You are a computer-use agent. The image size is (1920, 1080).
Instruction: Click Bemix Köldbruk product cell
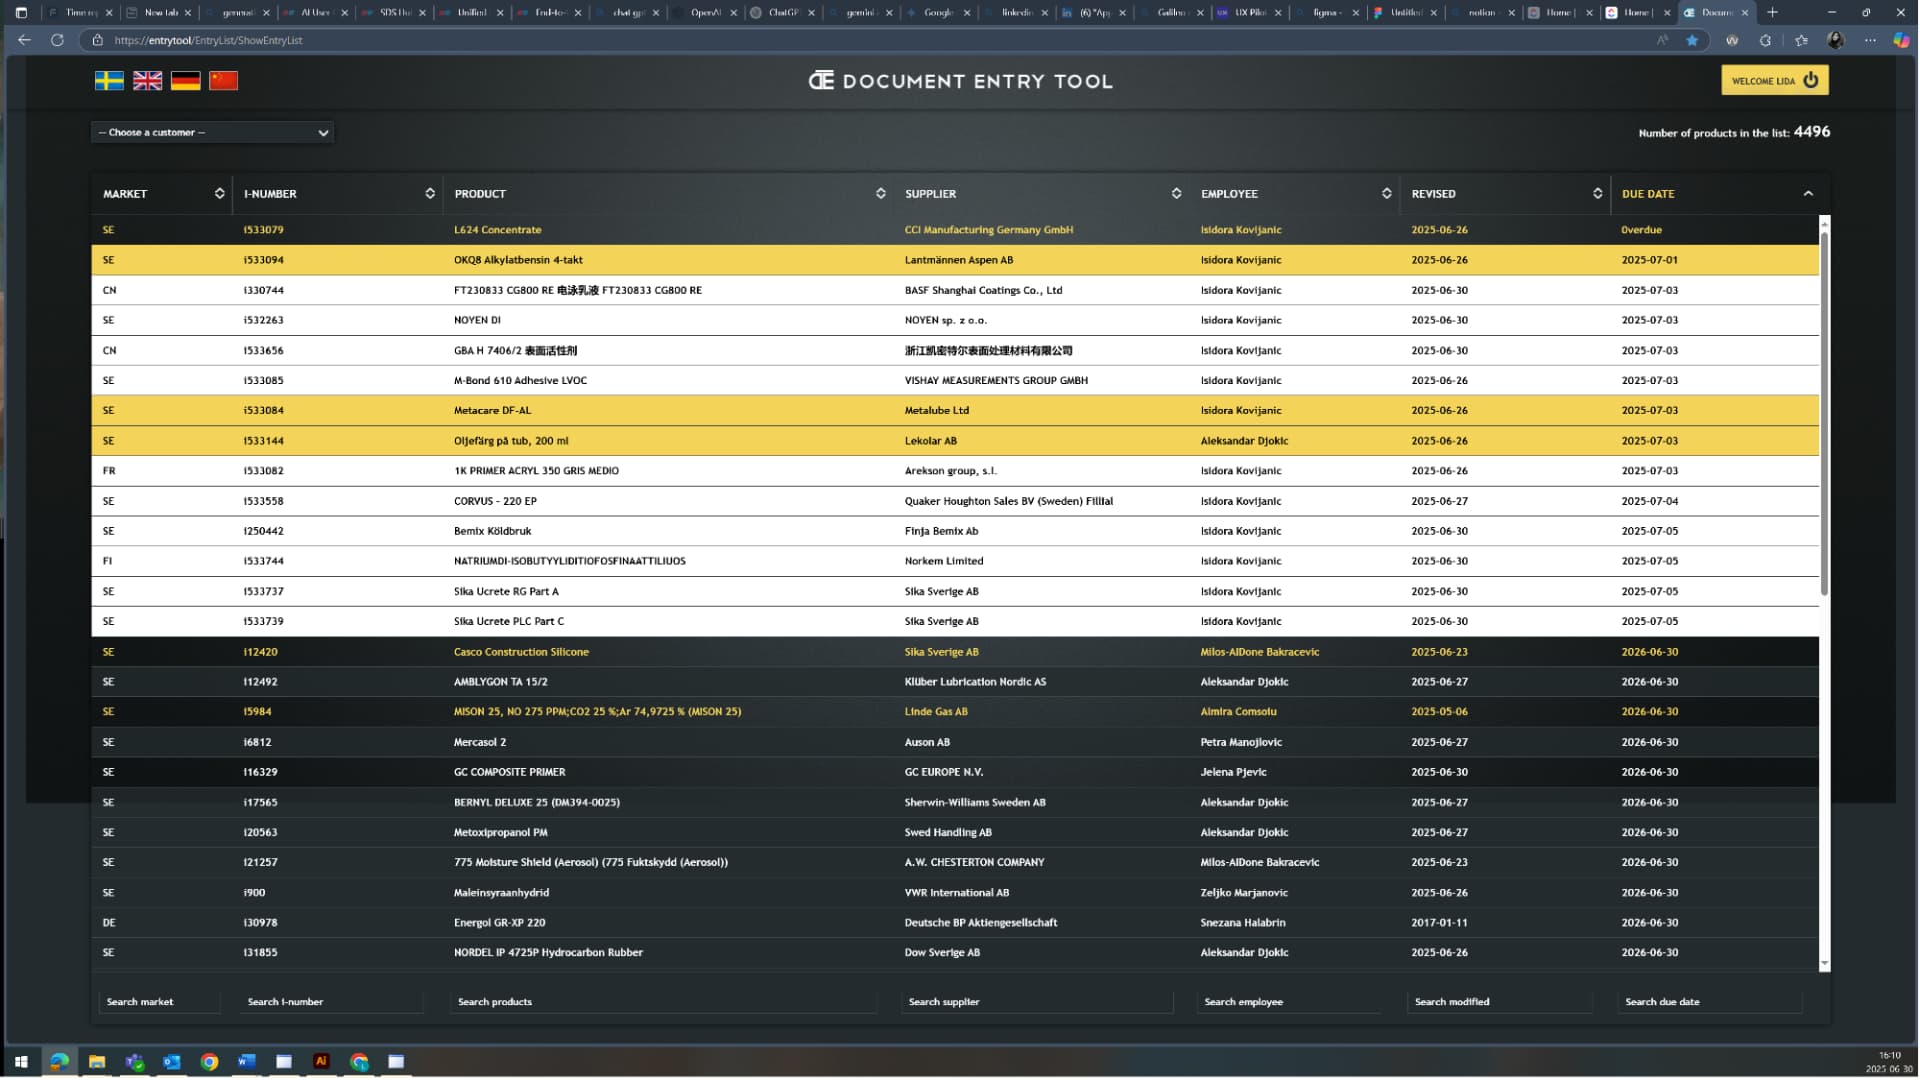(x=492, y=531)
